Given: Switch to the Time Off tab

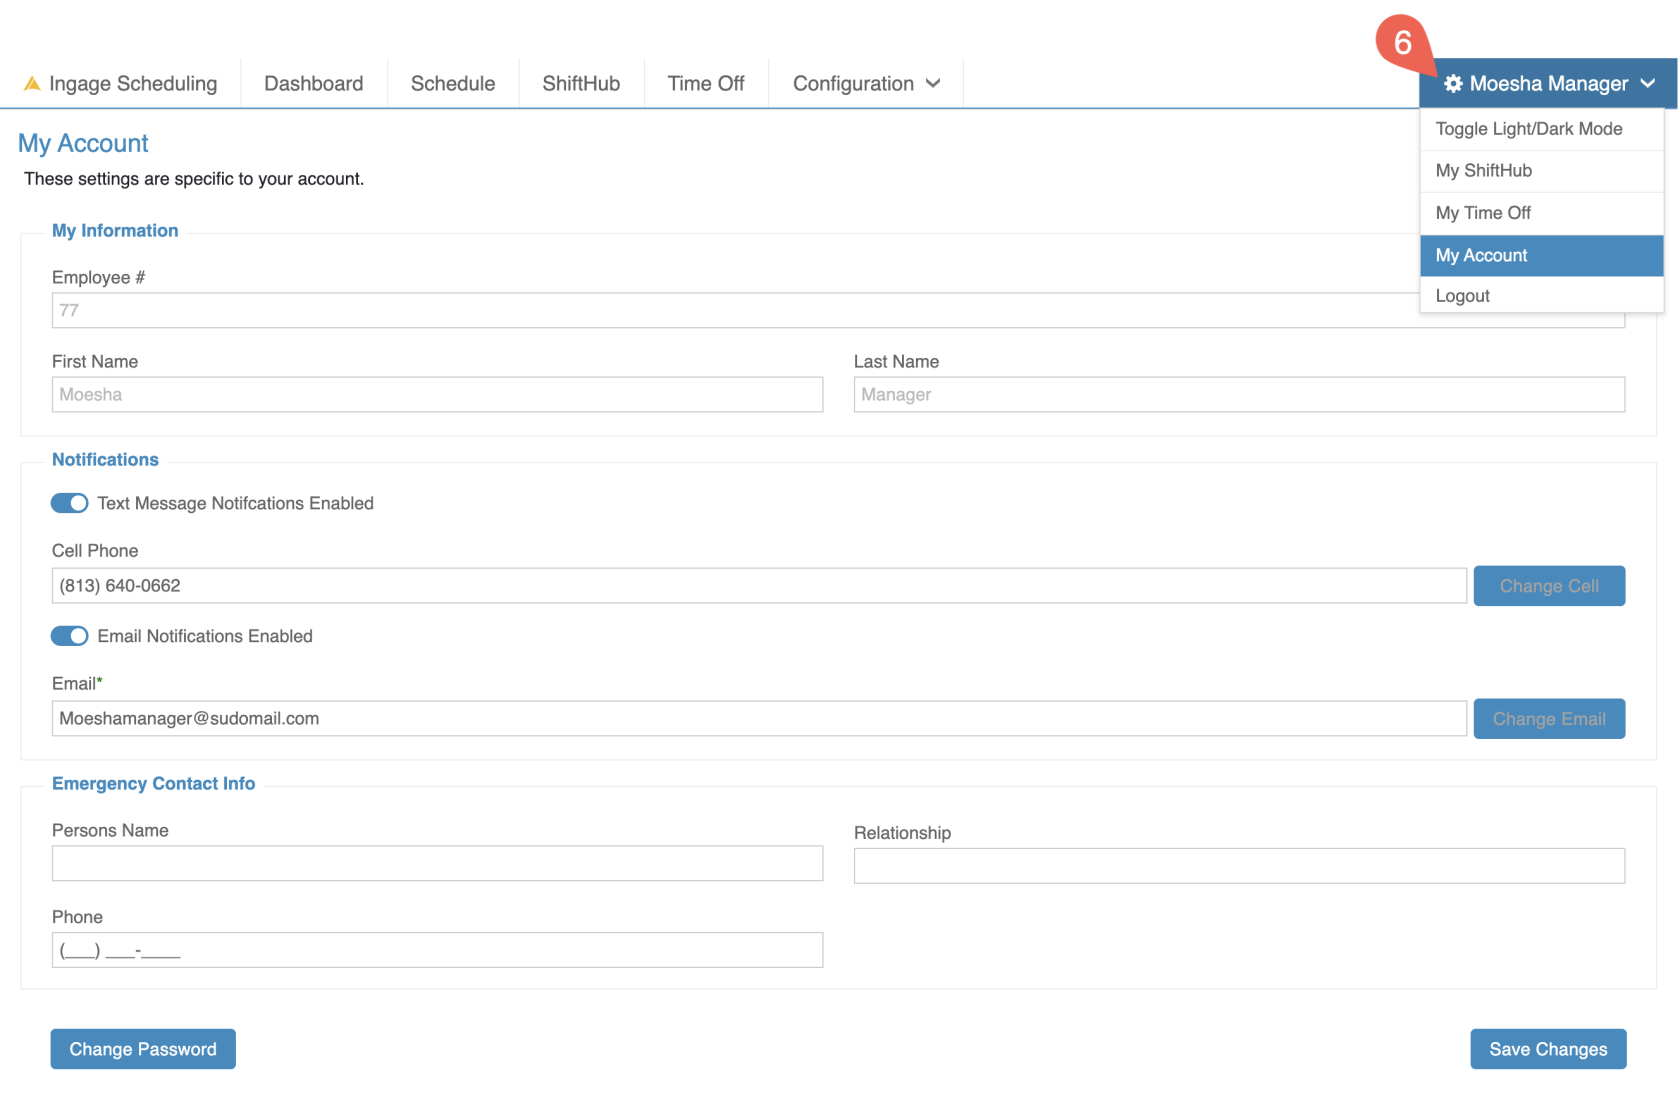Looking at the screenshot, I should [x=706, y=84].
